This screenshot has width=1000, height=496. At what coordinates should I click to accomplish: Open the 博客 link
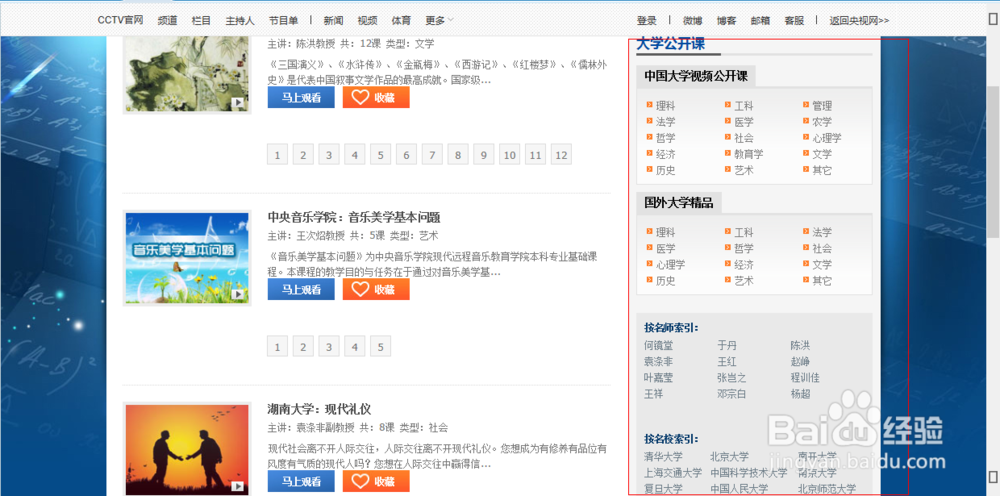[726, 20]
